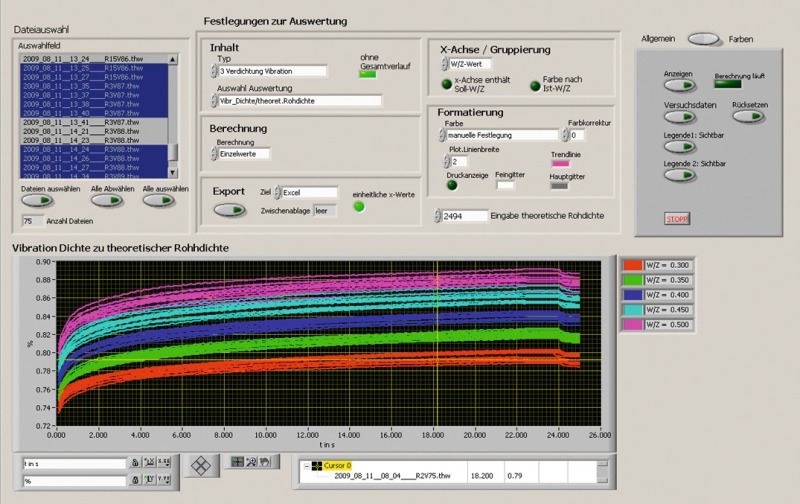Image resolution: width=800 pixels, height=504 pixels.
Task: Click the red STOPP button
Action: point(677,219)
